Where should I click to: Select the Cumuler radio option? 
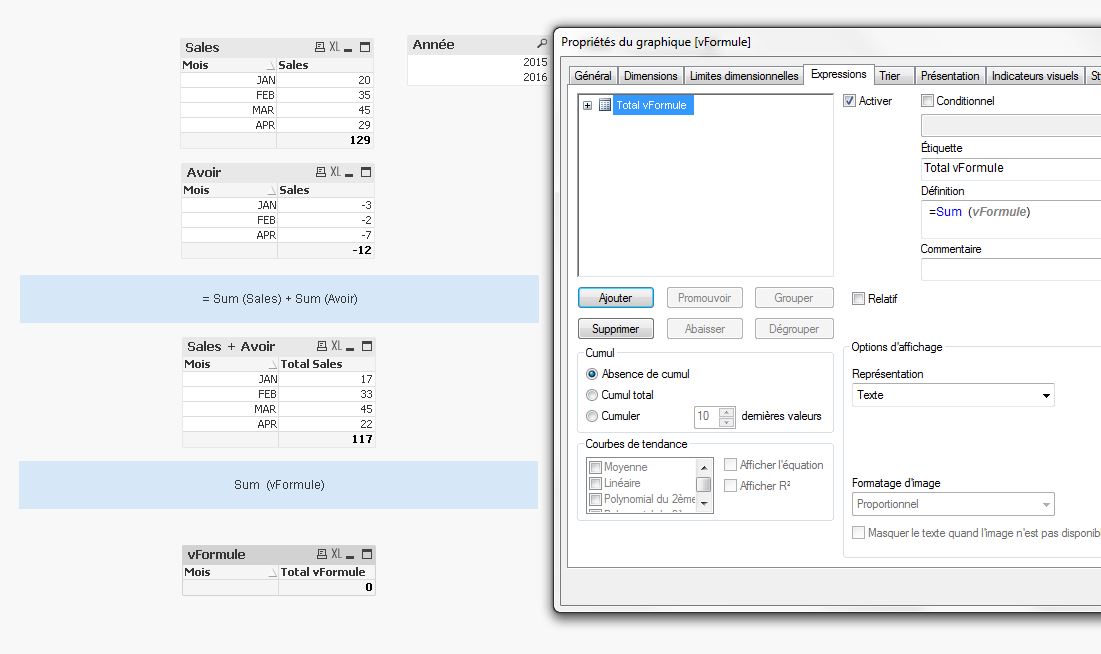point(592,416)
